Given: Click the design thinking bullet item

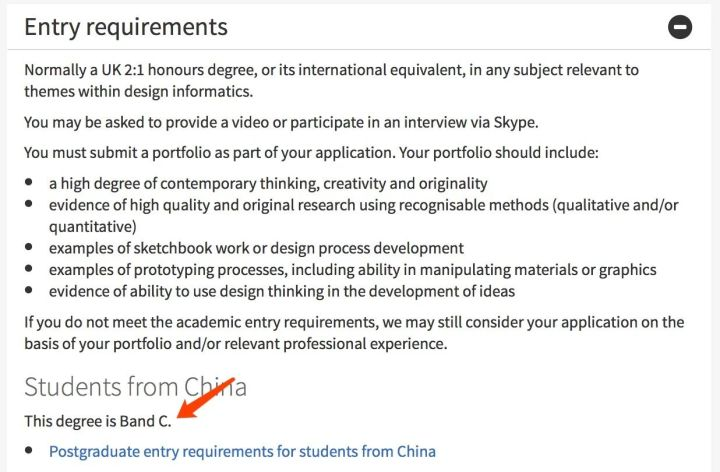Looking at the screenshot, I should tap(282, 292).
